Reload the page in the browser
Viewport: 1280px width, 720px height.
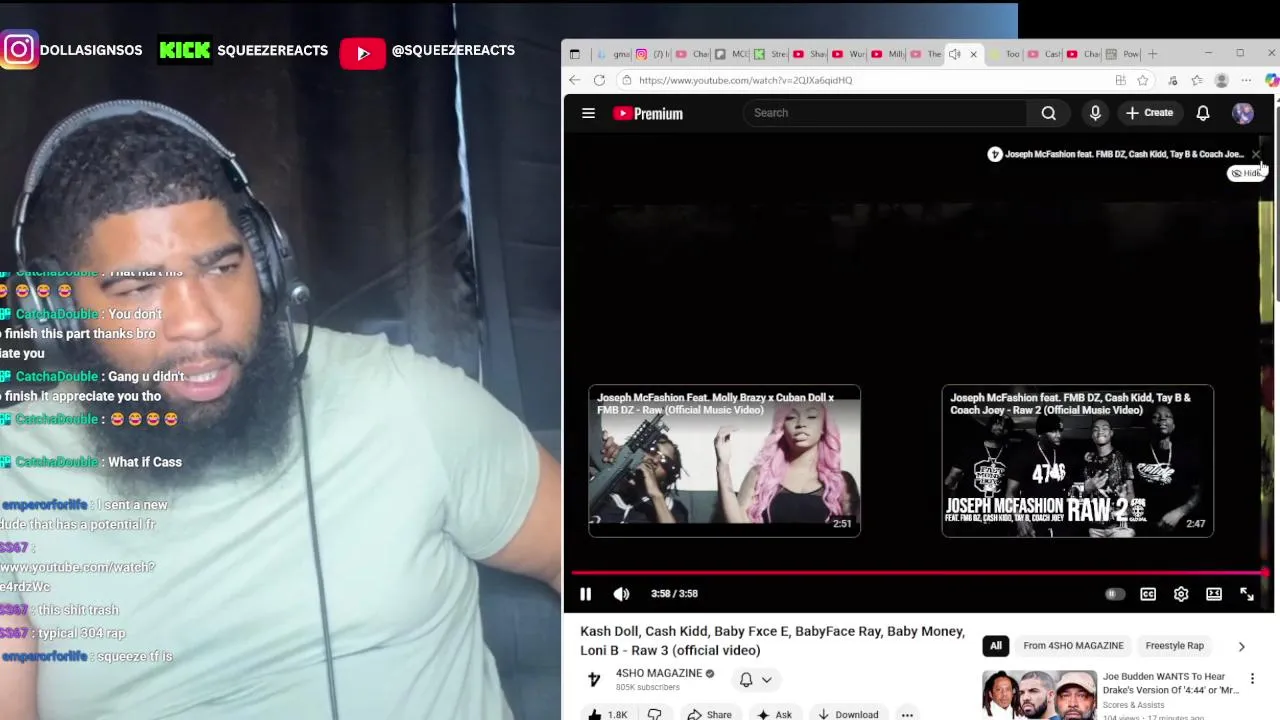pos(599,80)
